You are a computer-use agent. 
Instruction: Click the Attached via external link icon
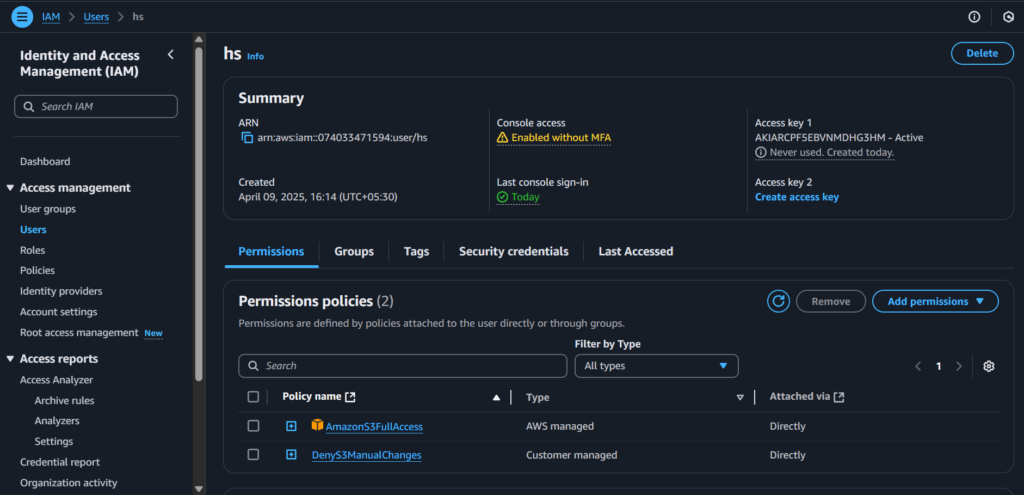(839, 396)
